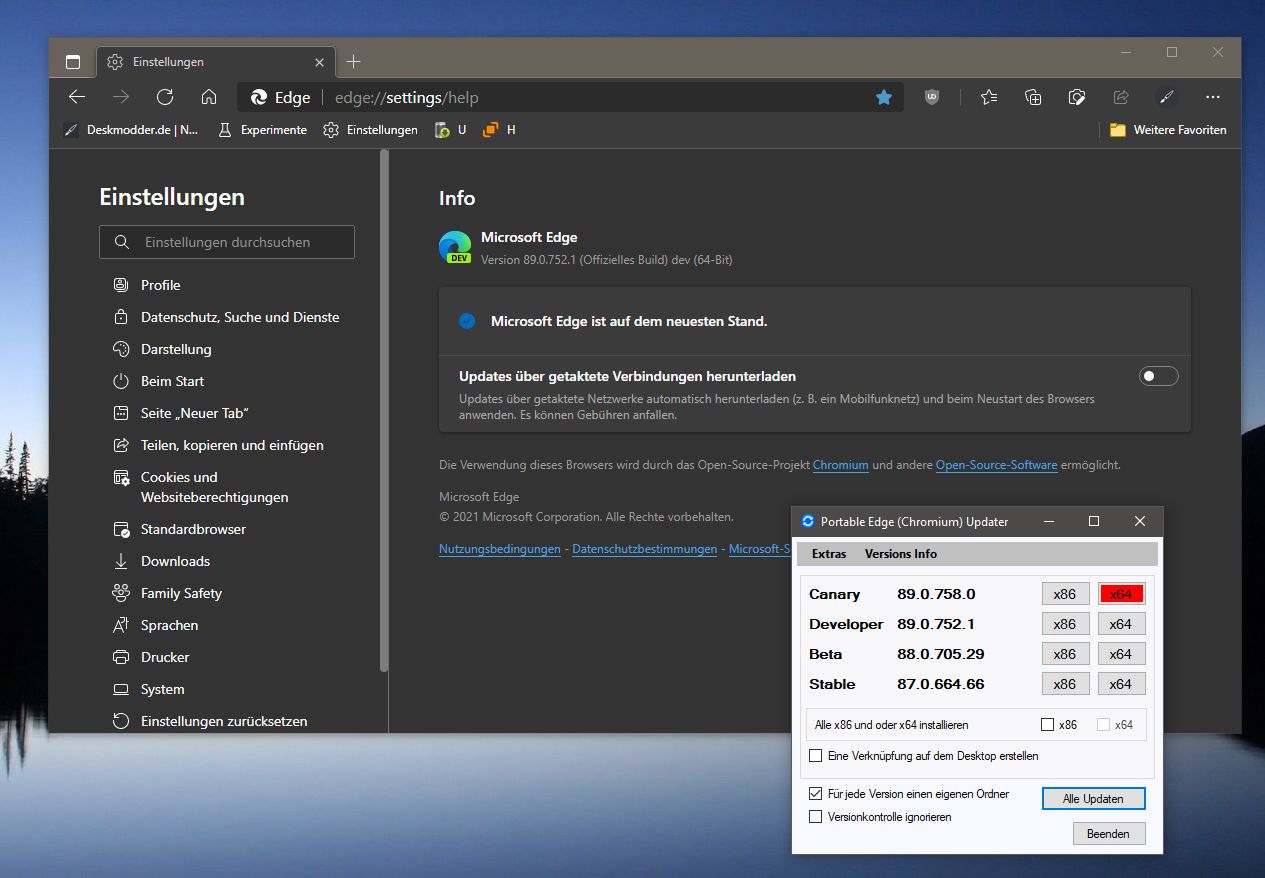This screenshot has height=878, width=1265.
Task: Uncheck Für jede Version einen eigenen Ordner
Action: coord(816,794)
